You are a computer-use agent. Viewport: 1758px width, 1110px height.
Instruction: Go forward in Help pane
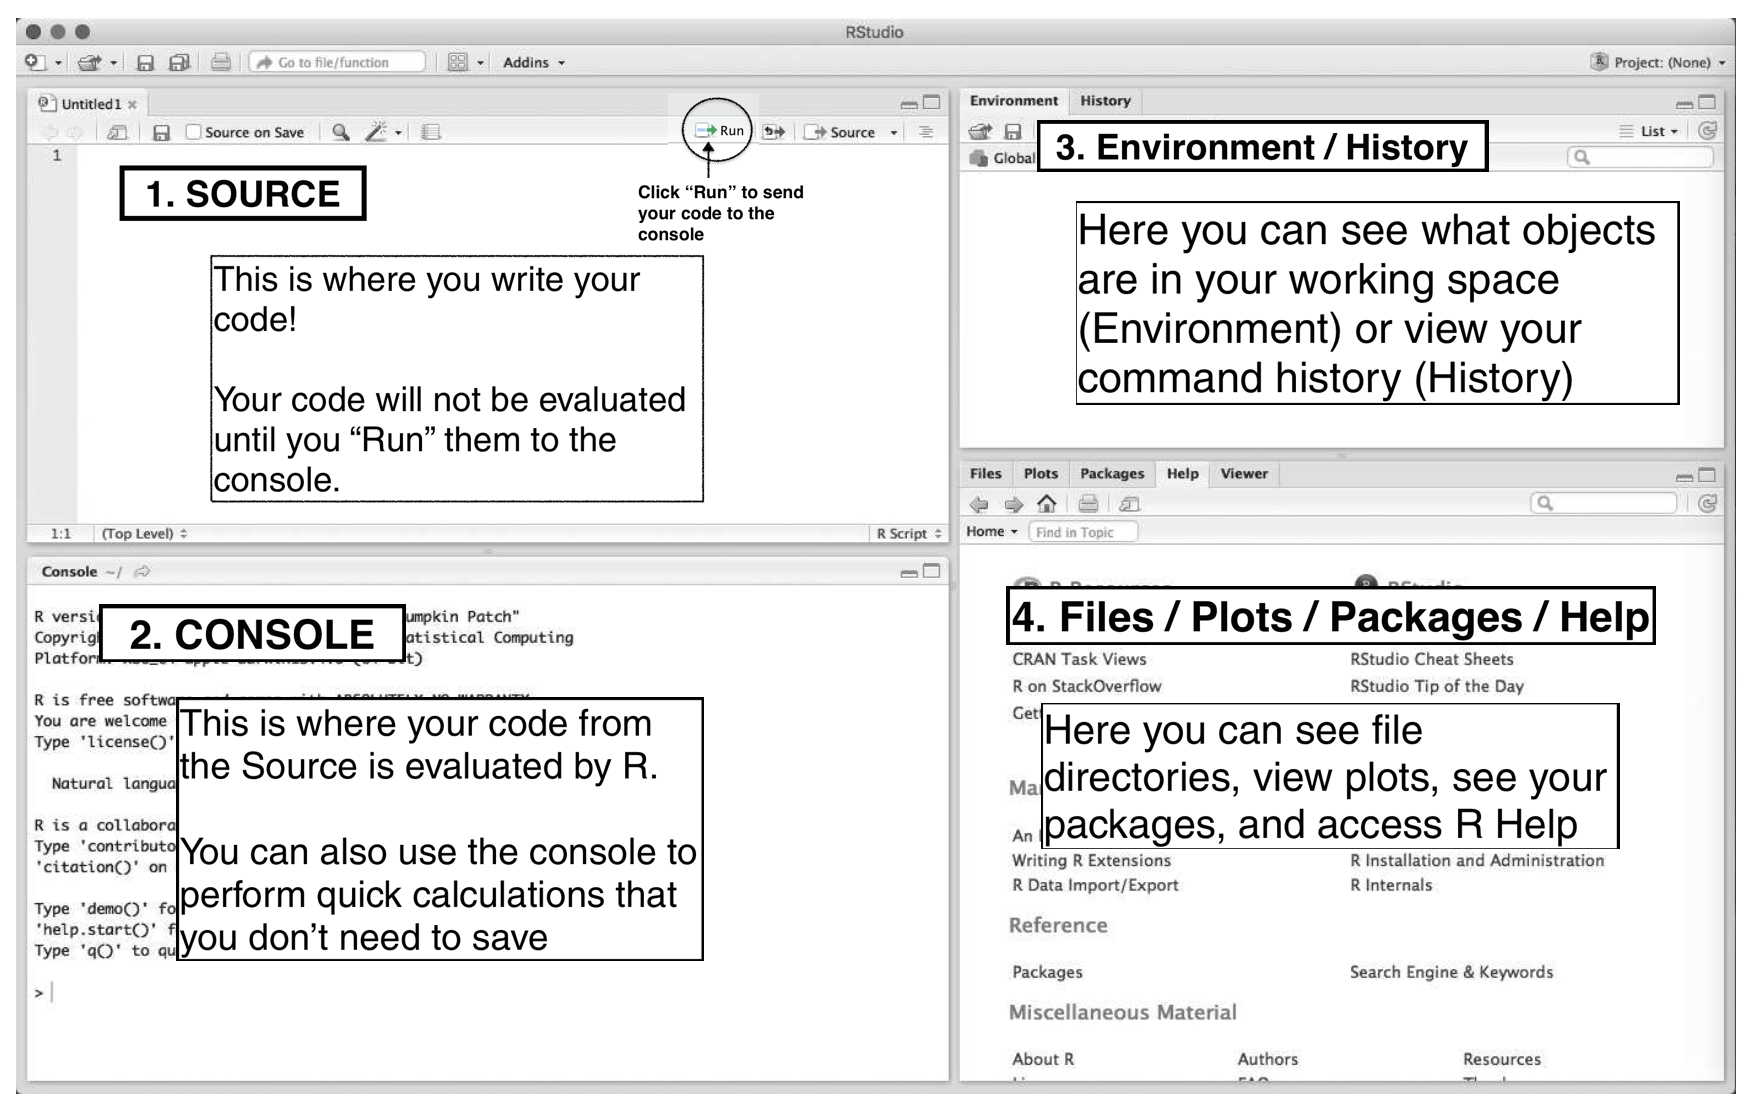(x=1014, y=505)
